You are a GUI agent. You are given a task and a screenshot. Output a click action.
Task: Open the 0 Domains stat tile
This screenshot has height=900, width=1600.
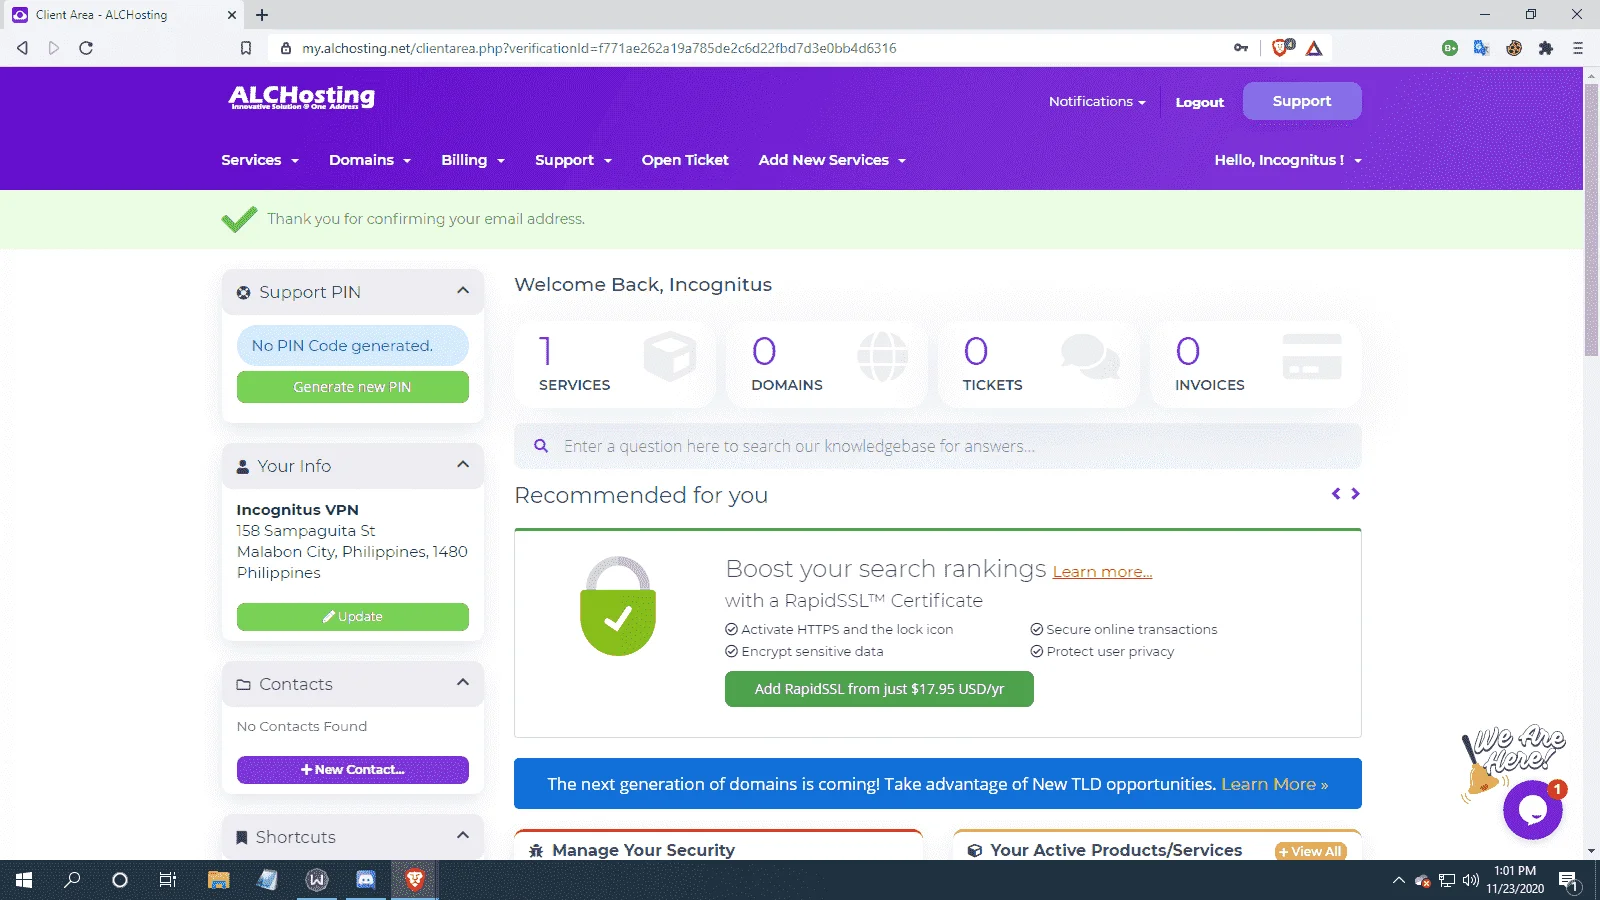827,364
